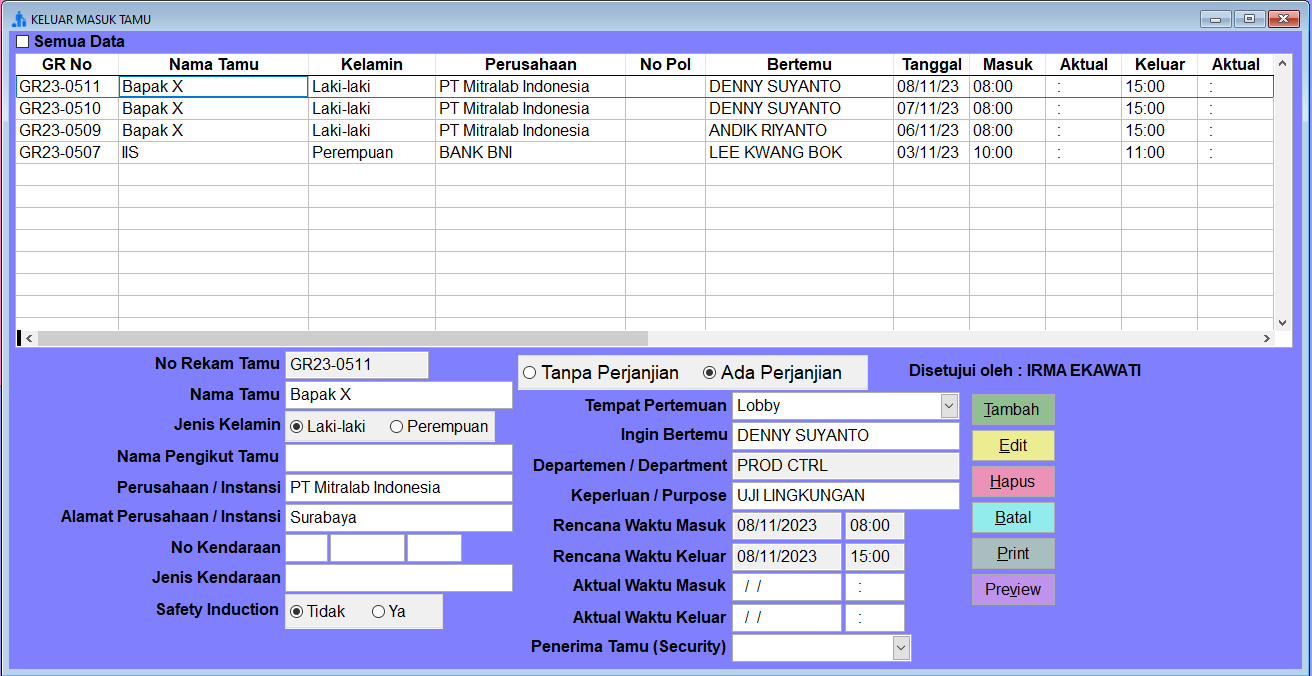Click the Nama Pengikut Tamu input field

click(x=399, y=458)
